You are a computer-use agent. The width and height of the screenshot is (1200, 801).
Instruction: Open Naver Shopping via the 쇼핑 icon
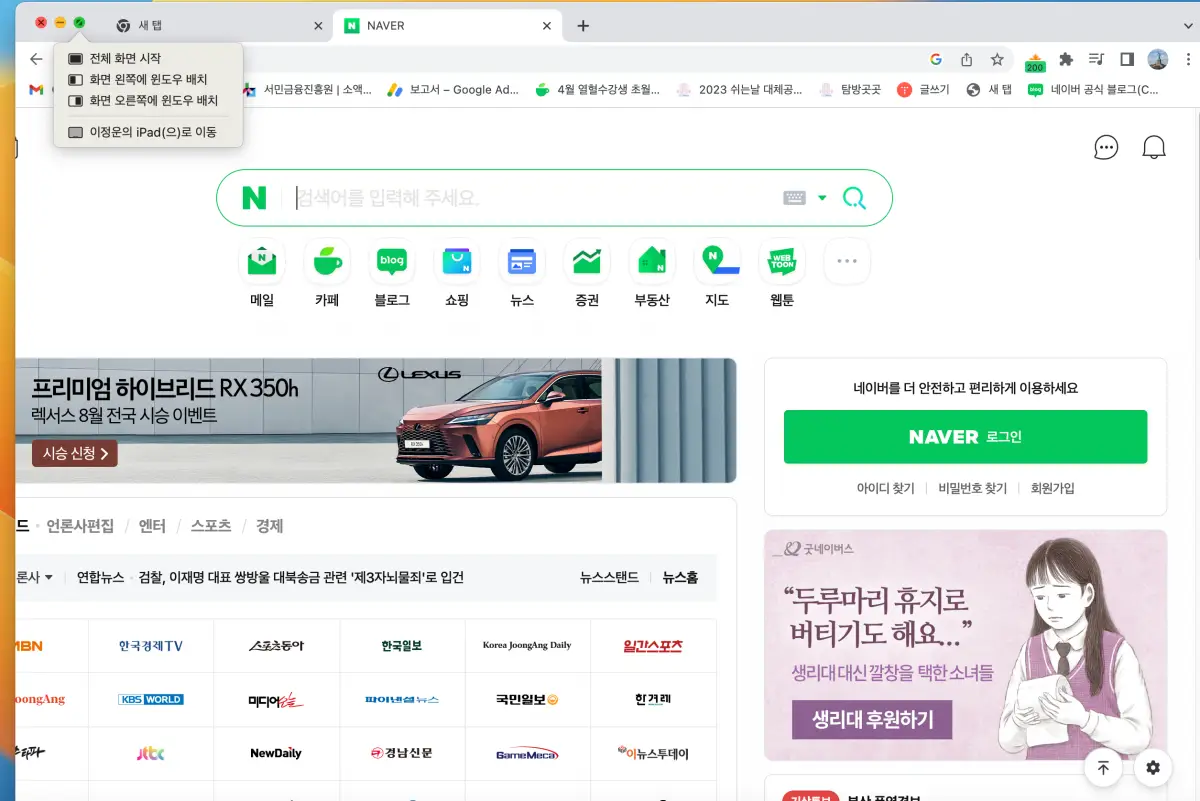pos(456,260)
